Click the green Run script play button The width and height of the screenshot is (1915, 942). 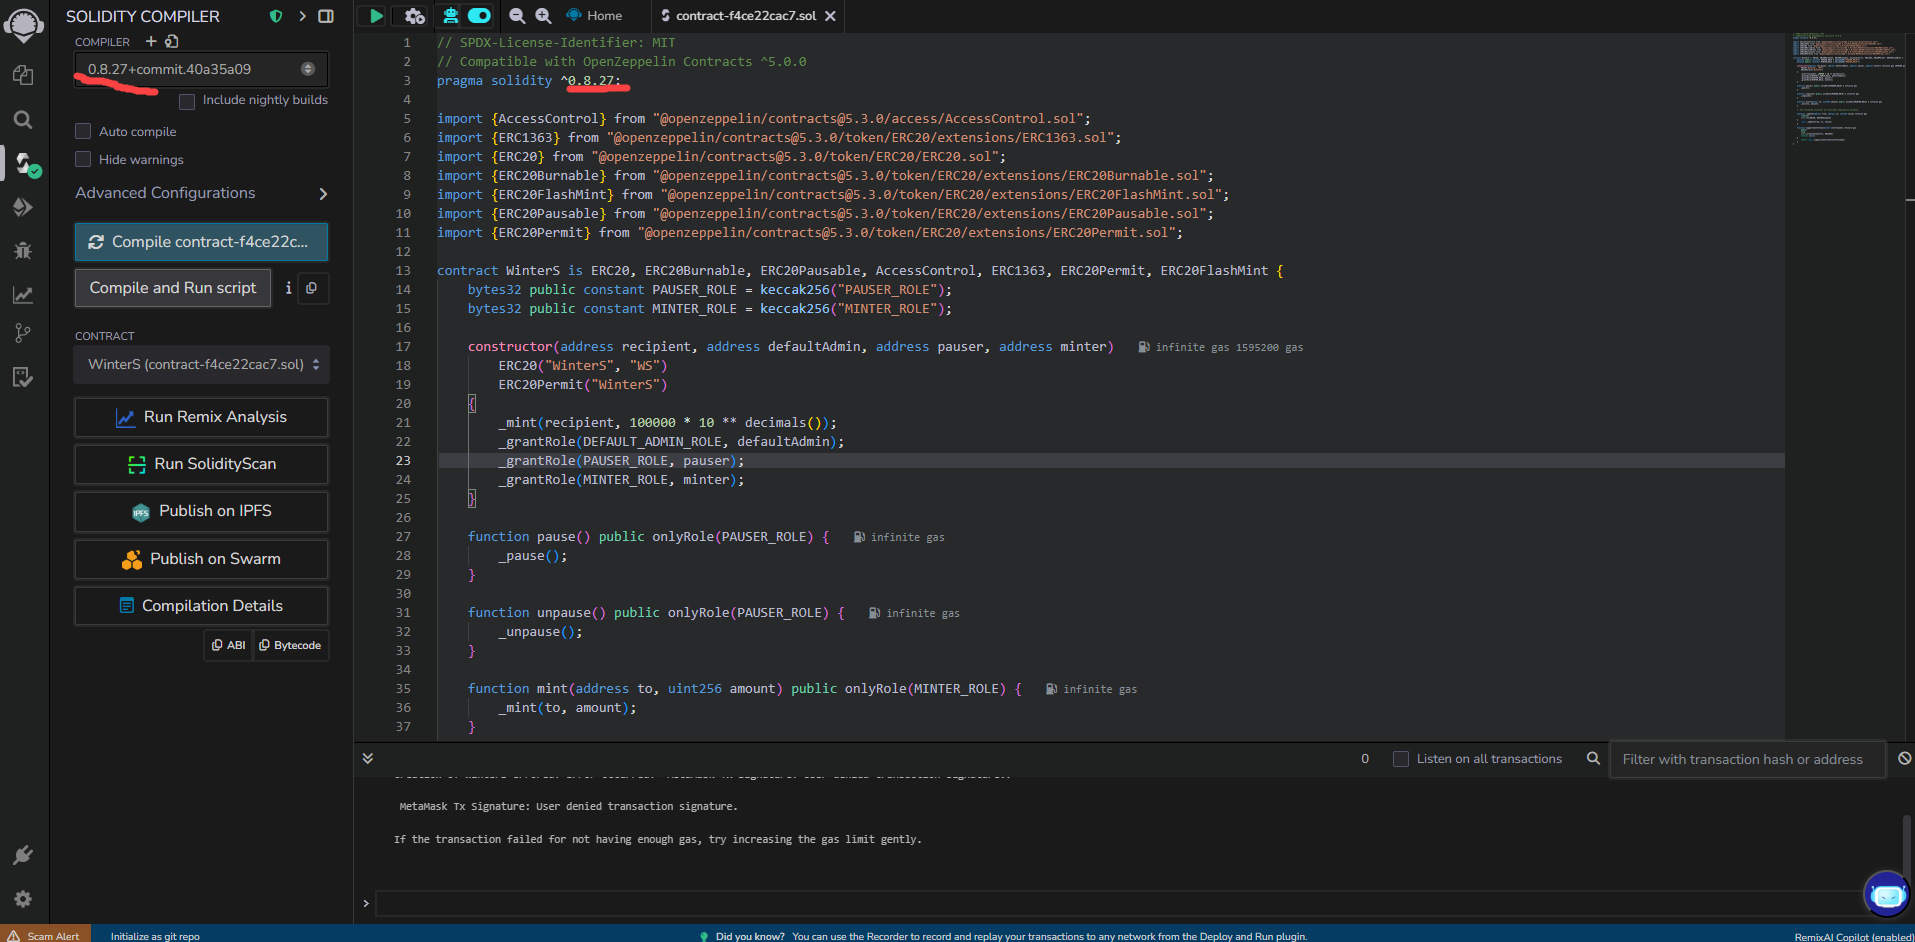(375, 15)
